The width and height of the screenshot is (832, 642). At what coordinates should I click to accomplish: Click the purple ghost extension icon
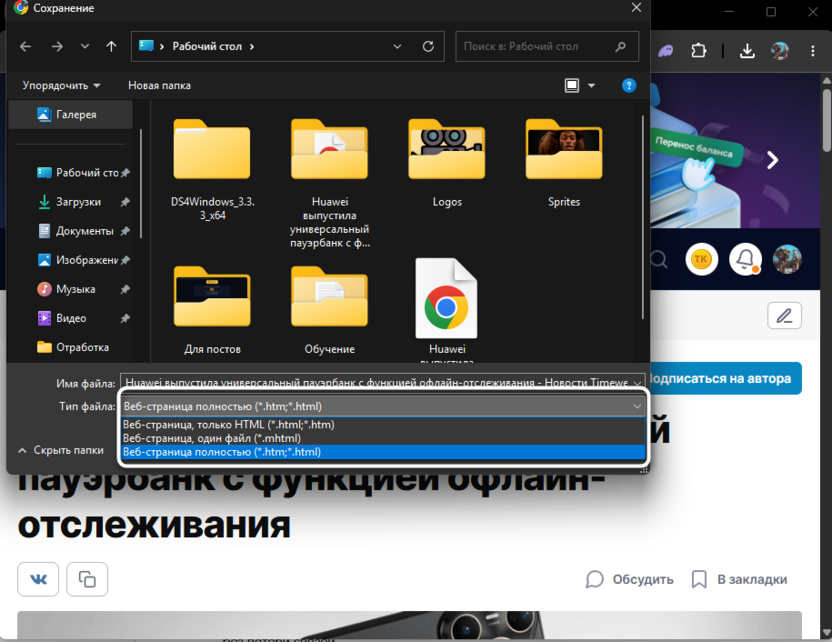[x=666, y=51]
